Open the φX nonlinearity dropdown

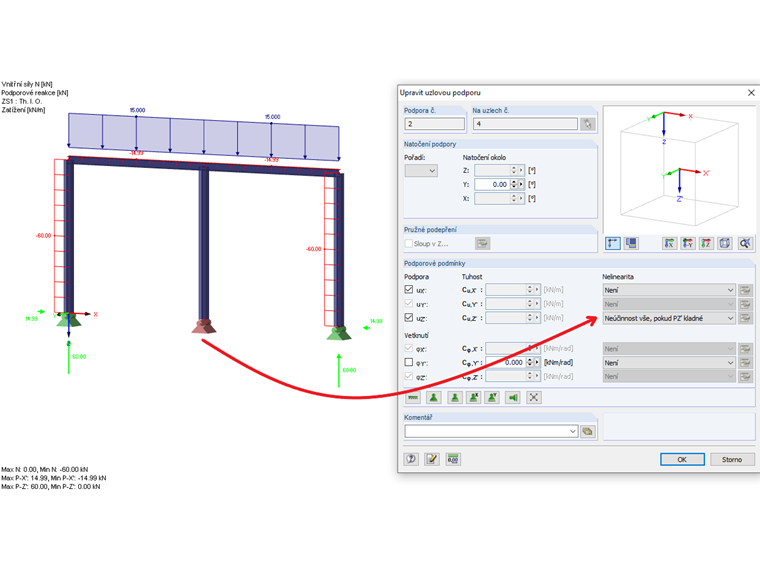(669, 349)
